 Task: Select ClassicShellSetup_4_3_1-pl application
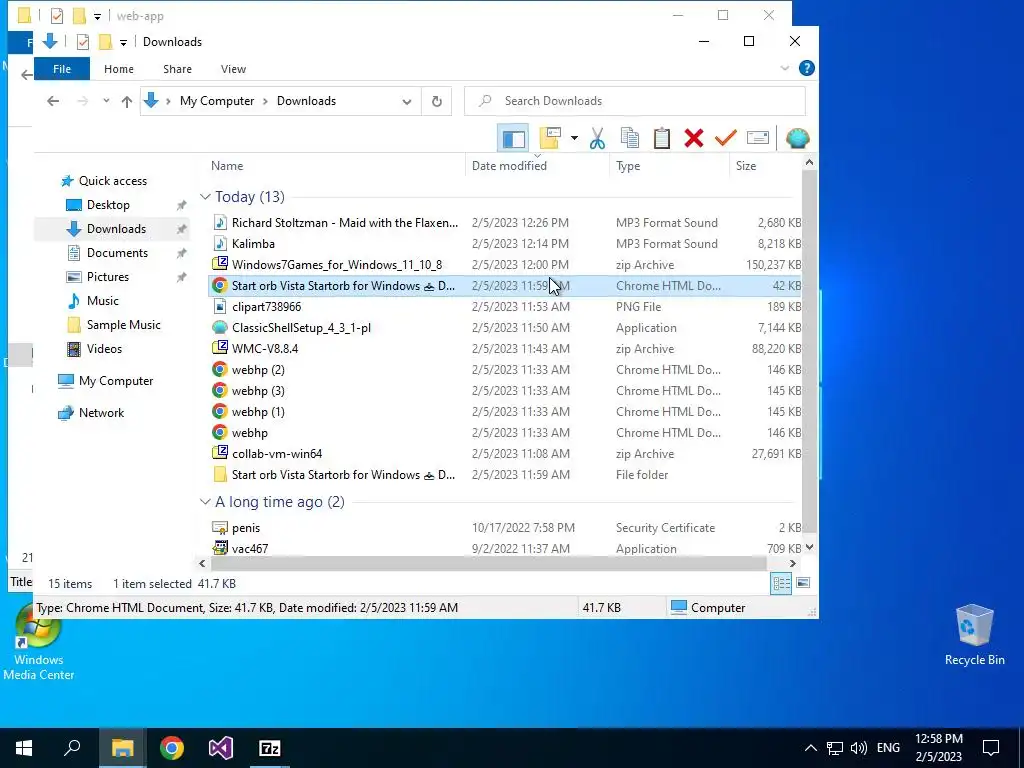pos(505,328)
